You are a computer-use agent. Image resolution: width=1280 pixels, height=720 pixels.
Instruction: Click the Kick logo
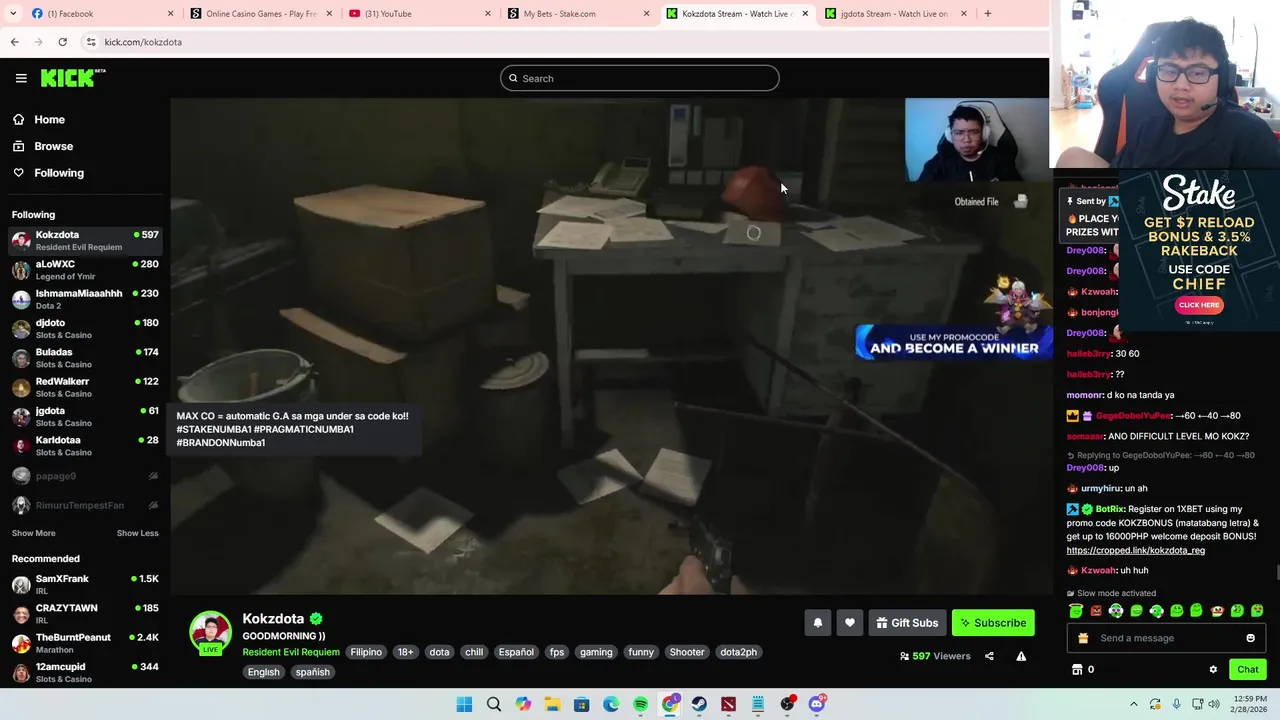[x=72, y=78]
